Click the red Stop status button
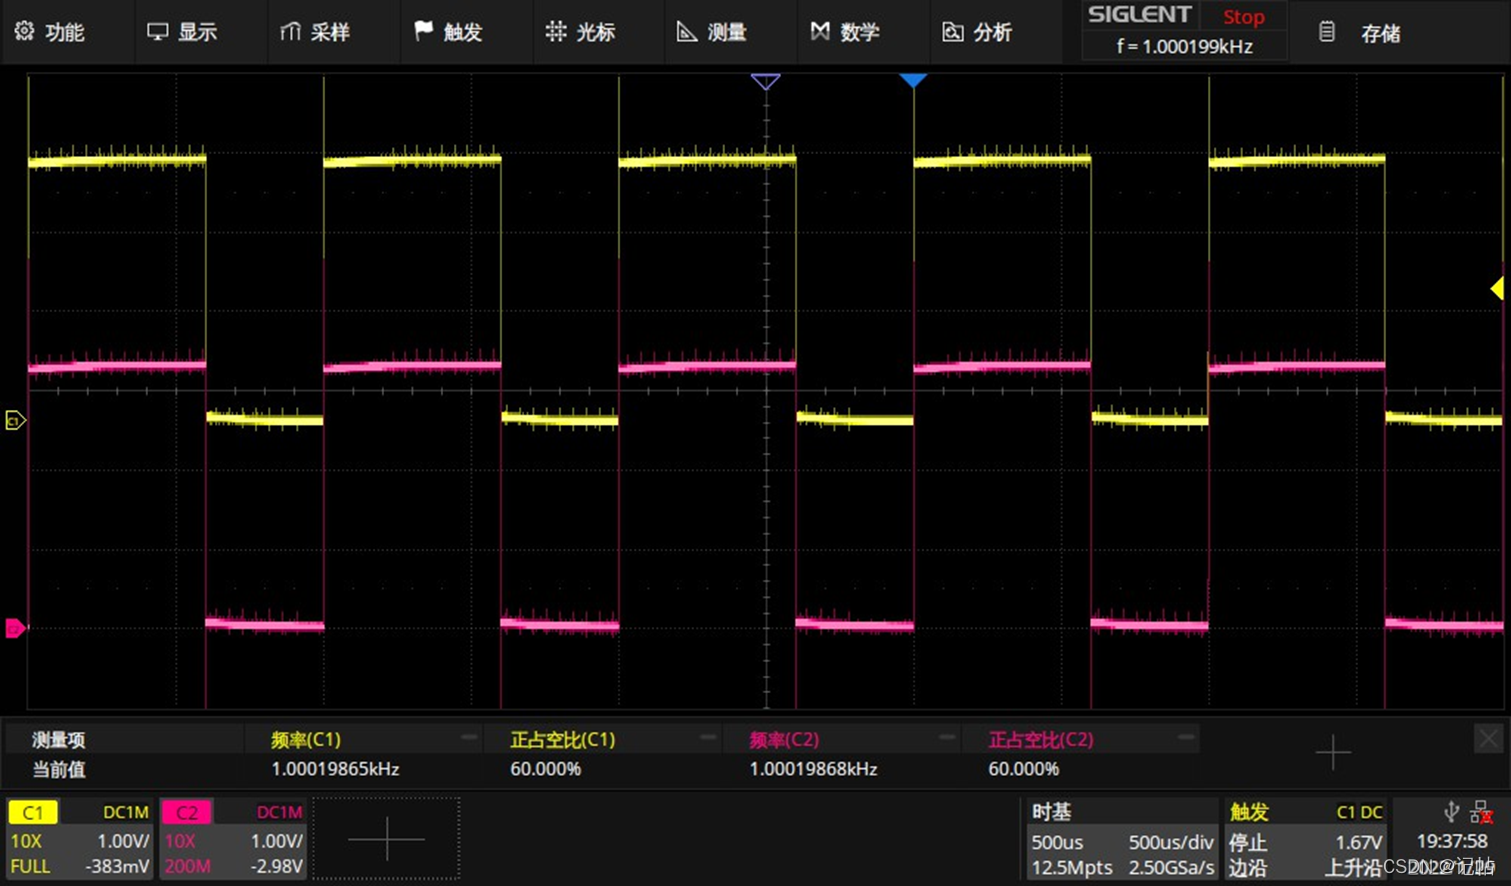This screenshot has height=886, width=1511. coord(1243,17)
